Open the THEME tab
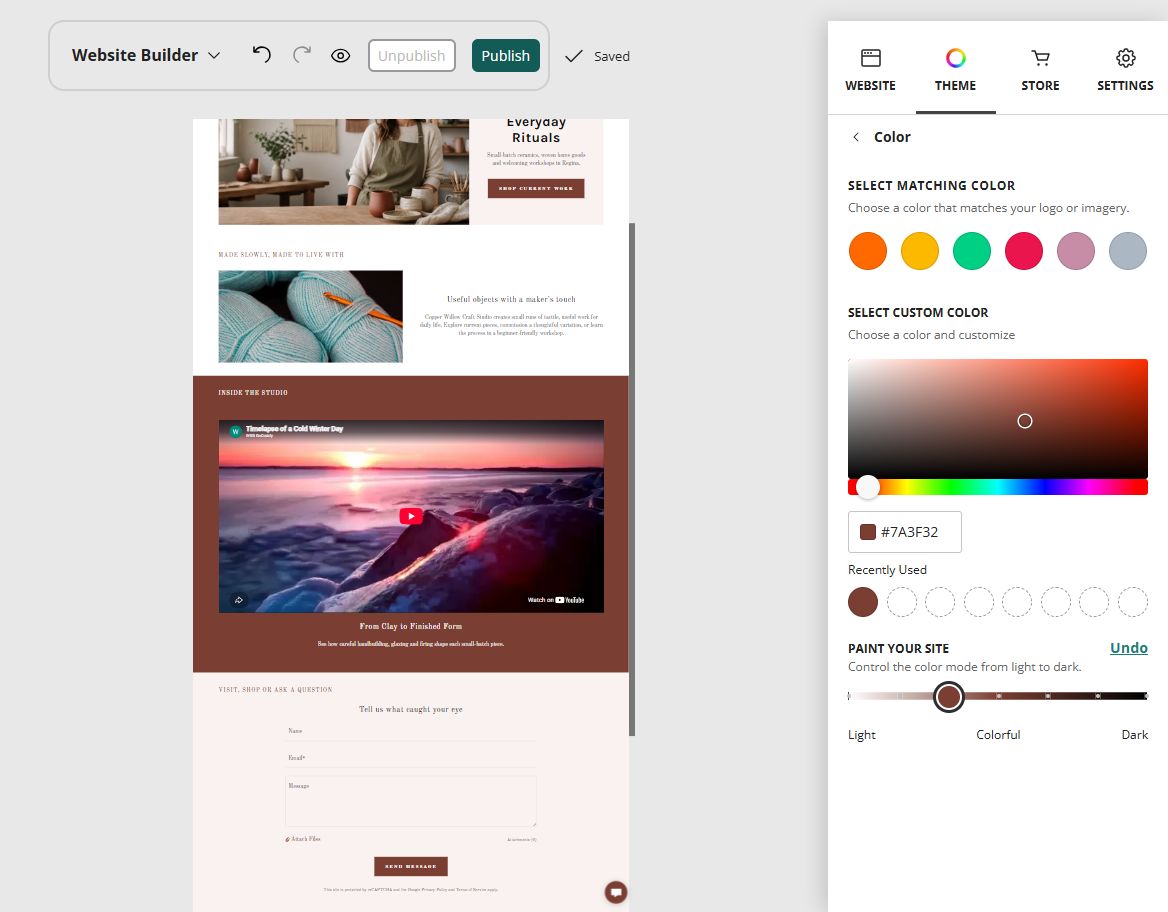 955,70
